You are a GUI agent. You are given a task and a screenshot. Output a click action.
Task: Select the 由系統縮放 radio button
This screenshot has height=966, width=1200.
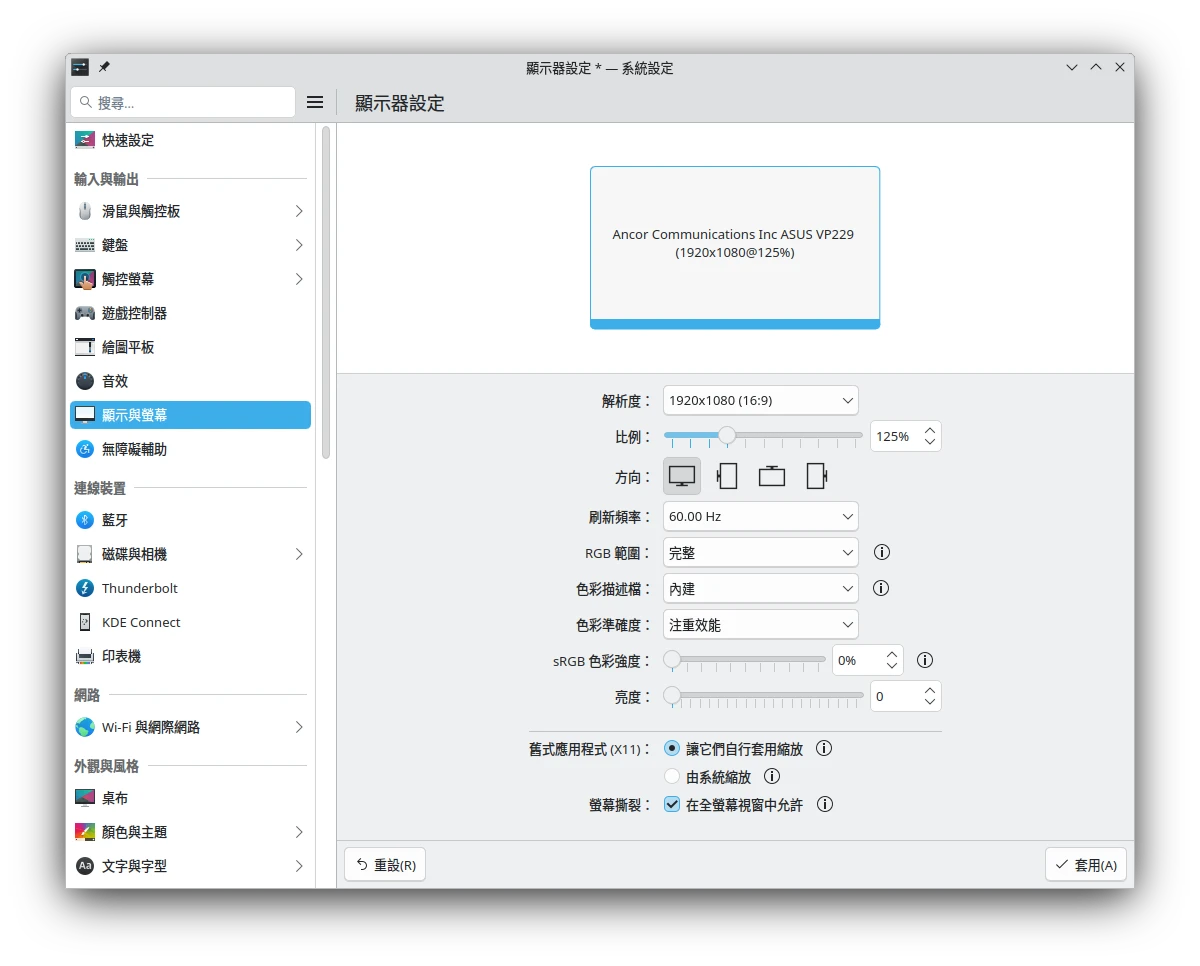click(x=672, y=776)
